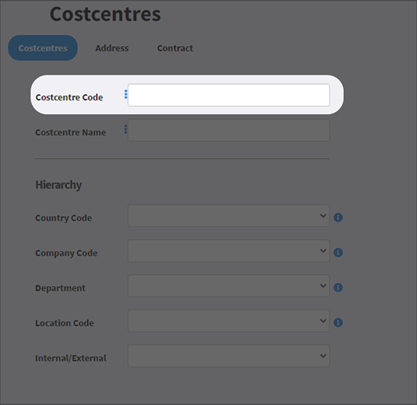Click the dots icon beside Costcentre Code
The height and width of the screenshot is (405, 417).
click(126, 94)
